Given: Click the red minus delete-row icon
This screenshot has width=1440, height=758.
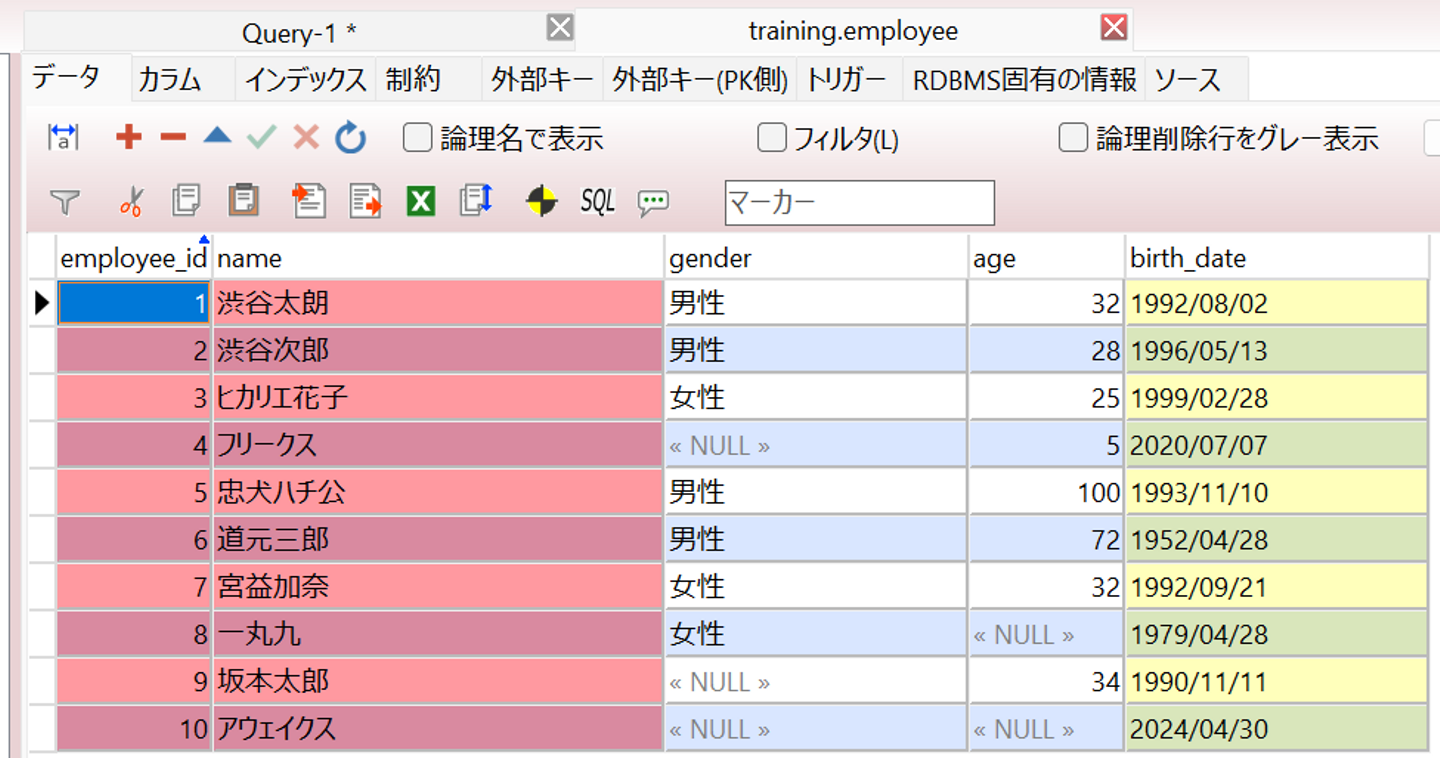Looking at the screenshot, I should click(173, 138).
